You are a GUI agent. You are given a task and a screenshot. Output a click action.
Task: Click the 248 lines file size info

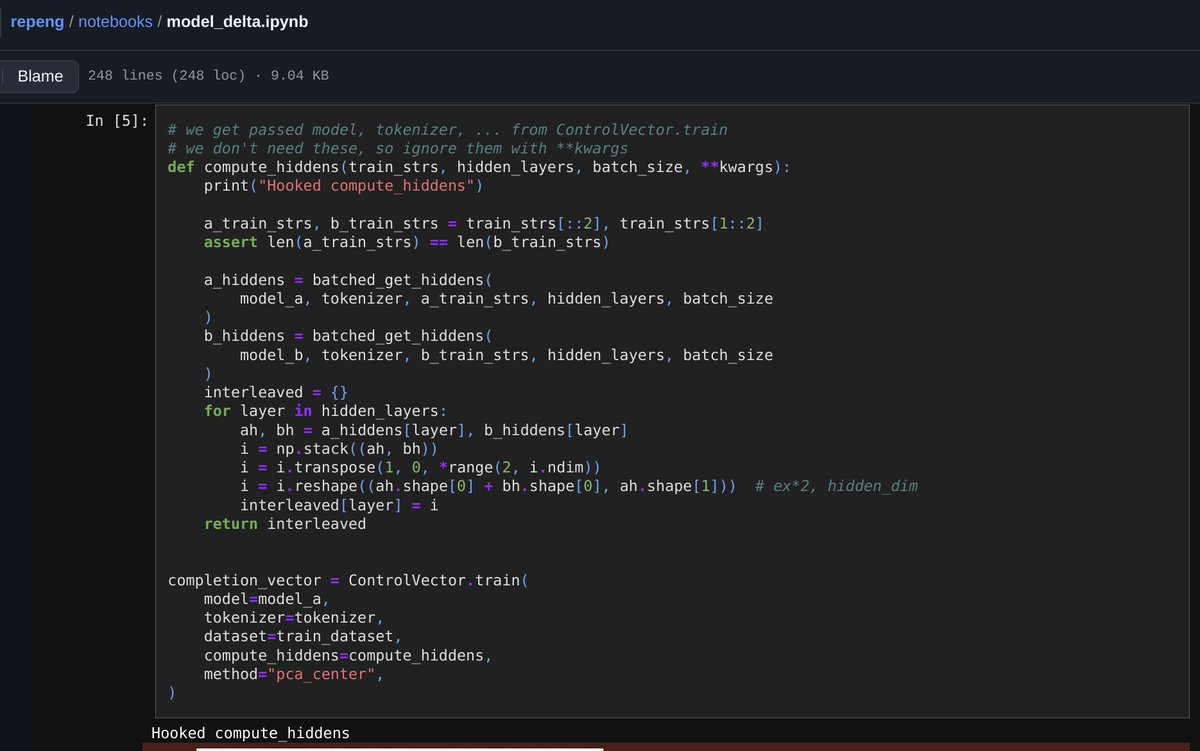pos(208,76)
